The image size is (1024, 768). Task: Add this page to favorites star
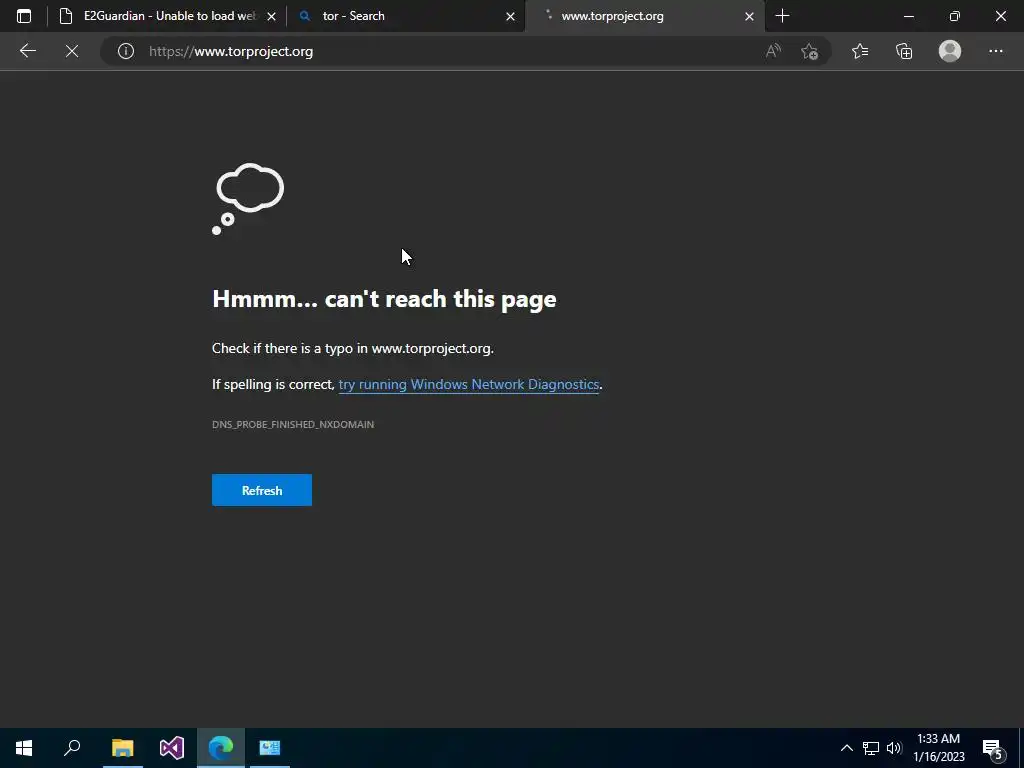810,51
